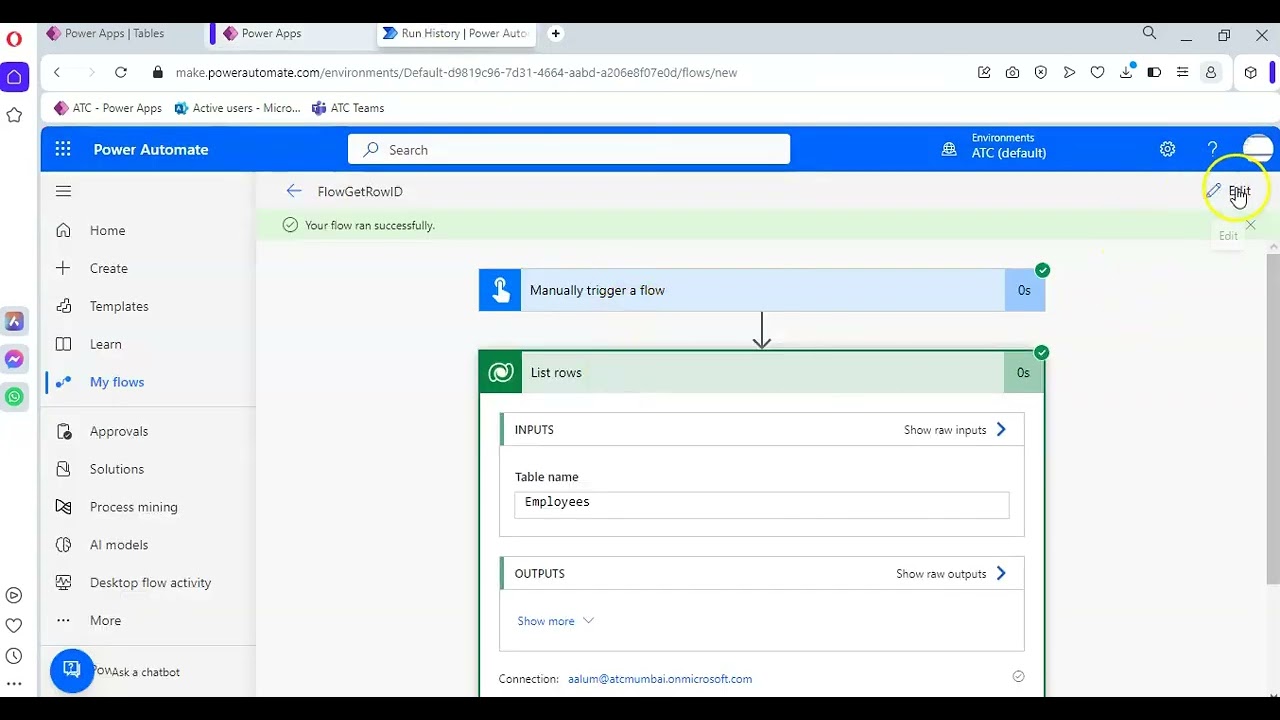Click the Ask a chatbot button

pyautogui.click(x=72, y=671)
